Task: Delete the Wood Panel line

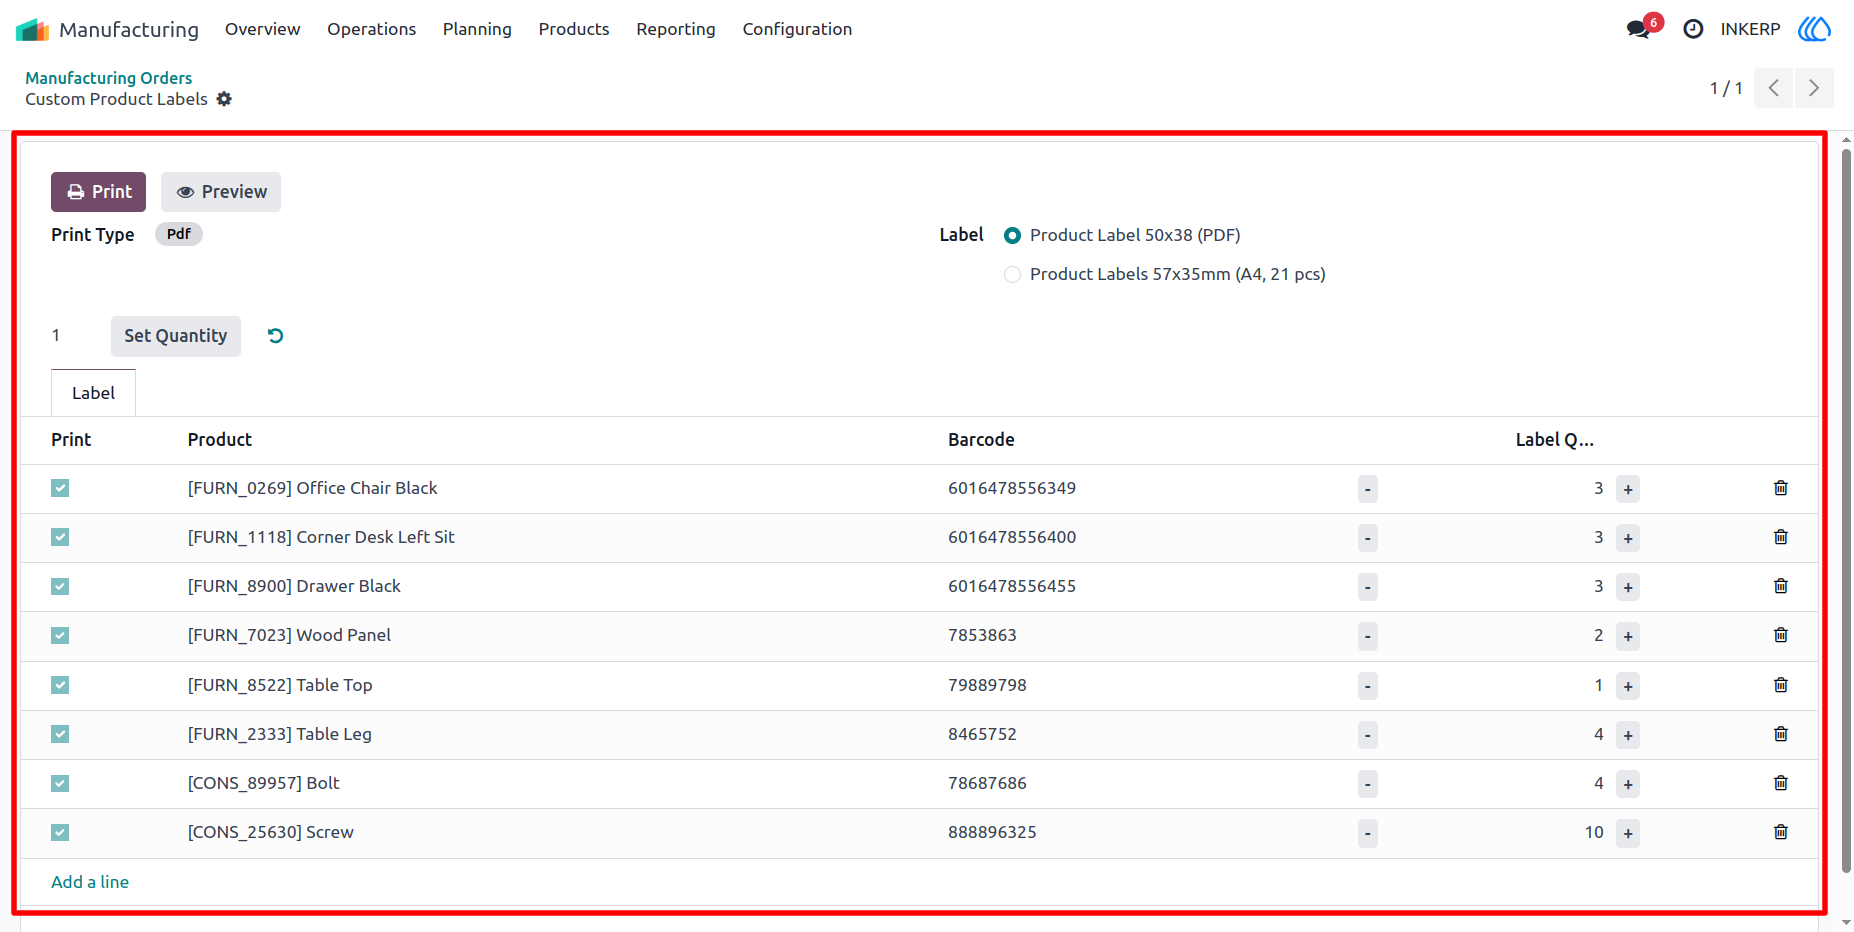Action: [1781, 635]
